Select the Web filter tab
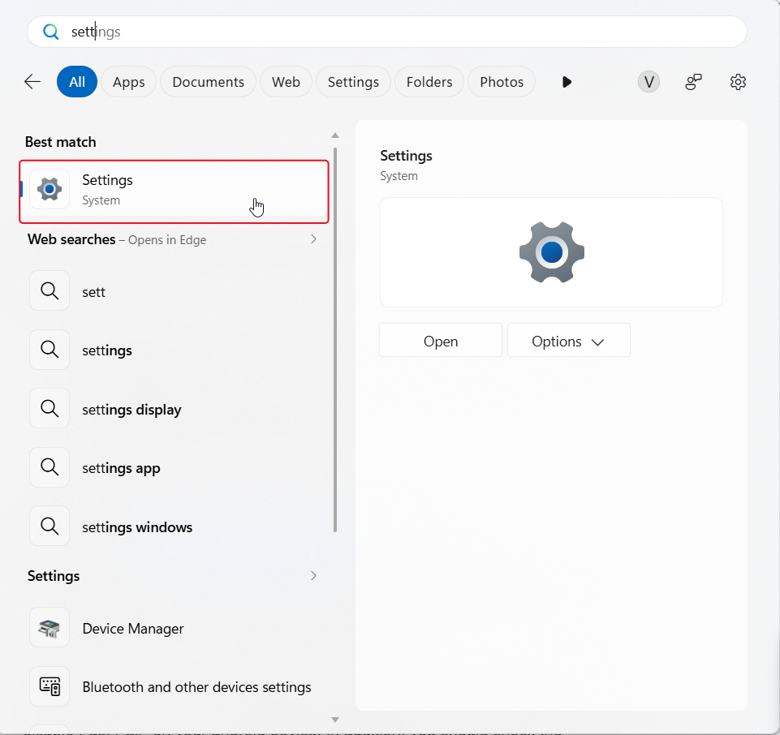 tap(286, 82)
